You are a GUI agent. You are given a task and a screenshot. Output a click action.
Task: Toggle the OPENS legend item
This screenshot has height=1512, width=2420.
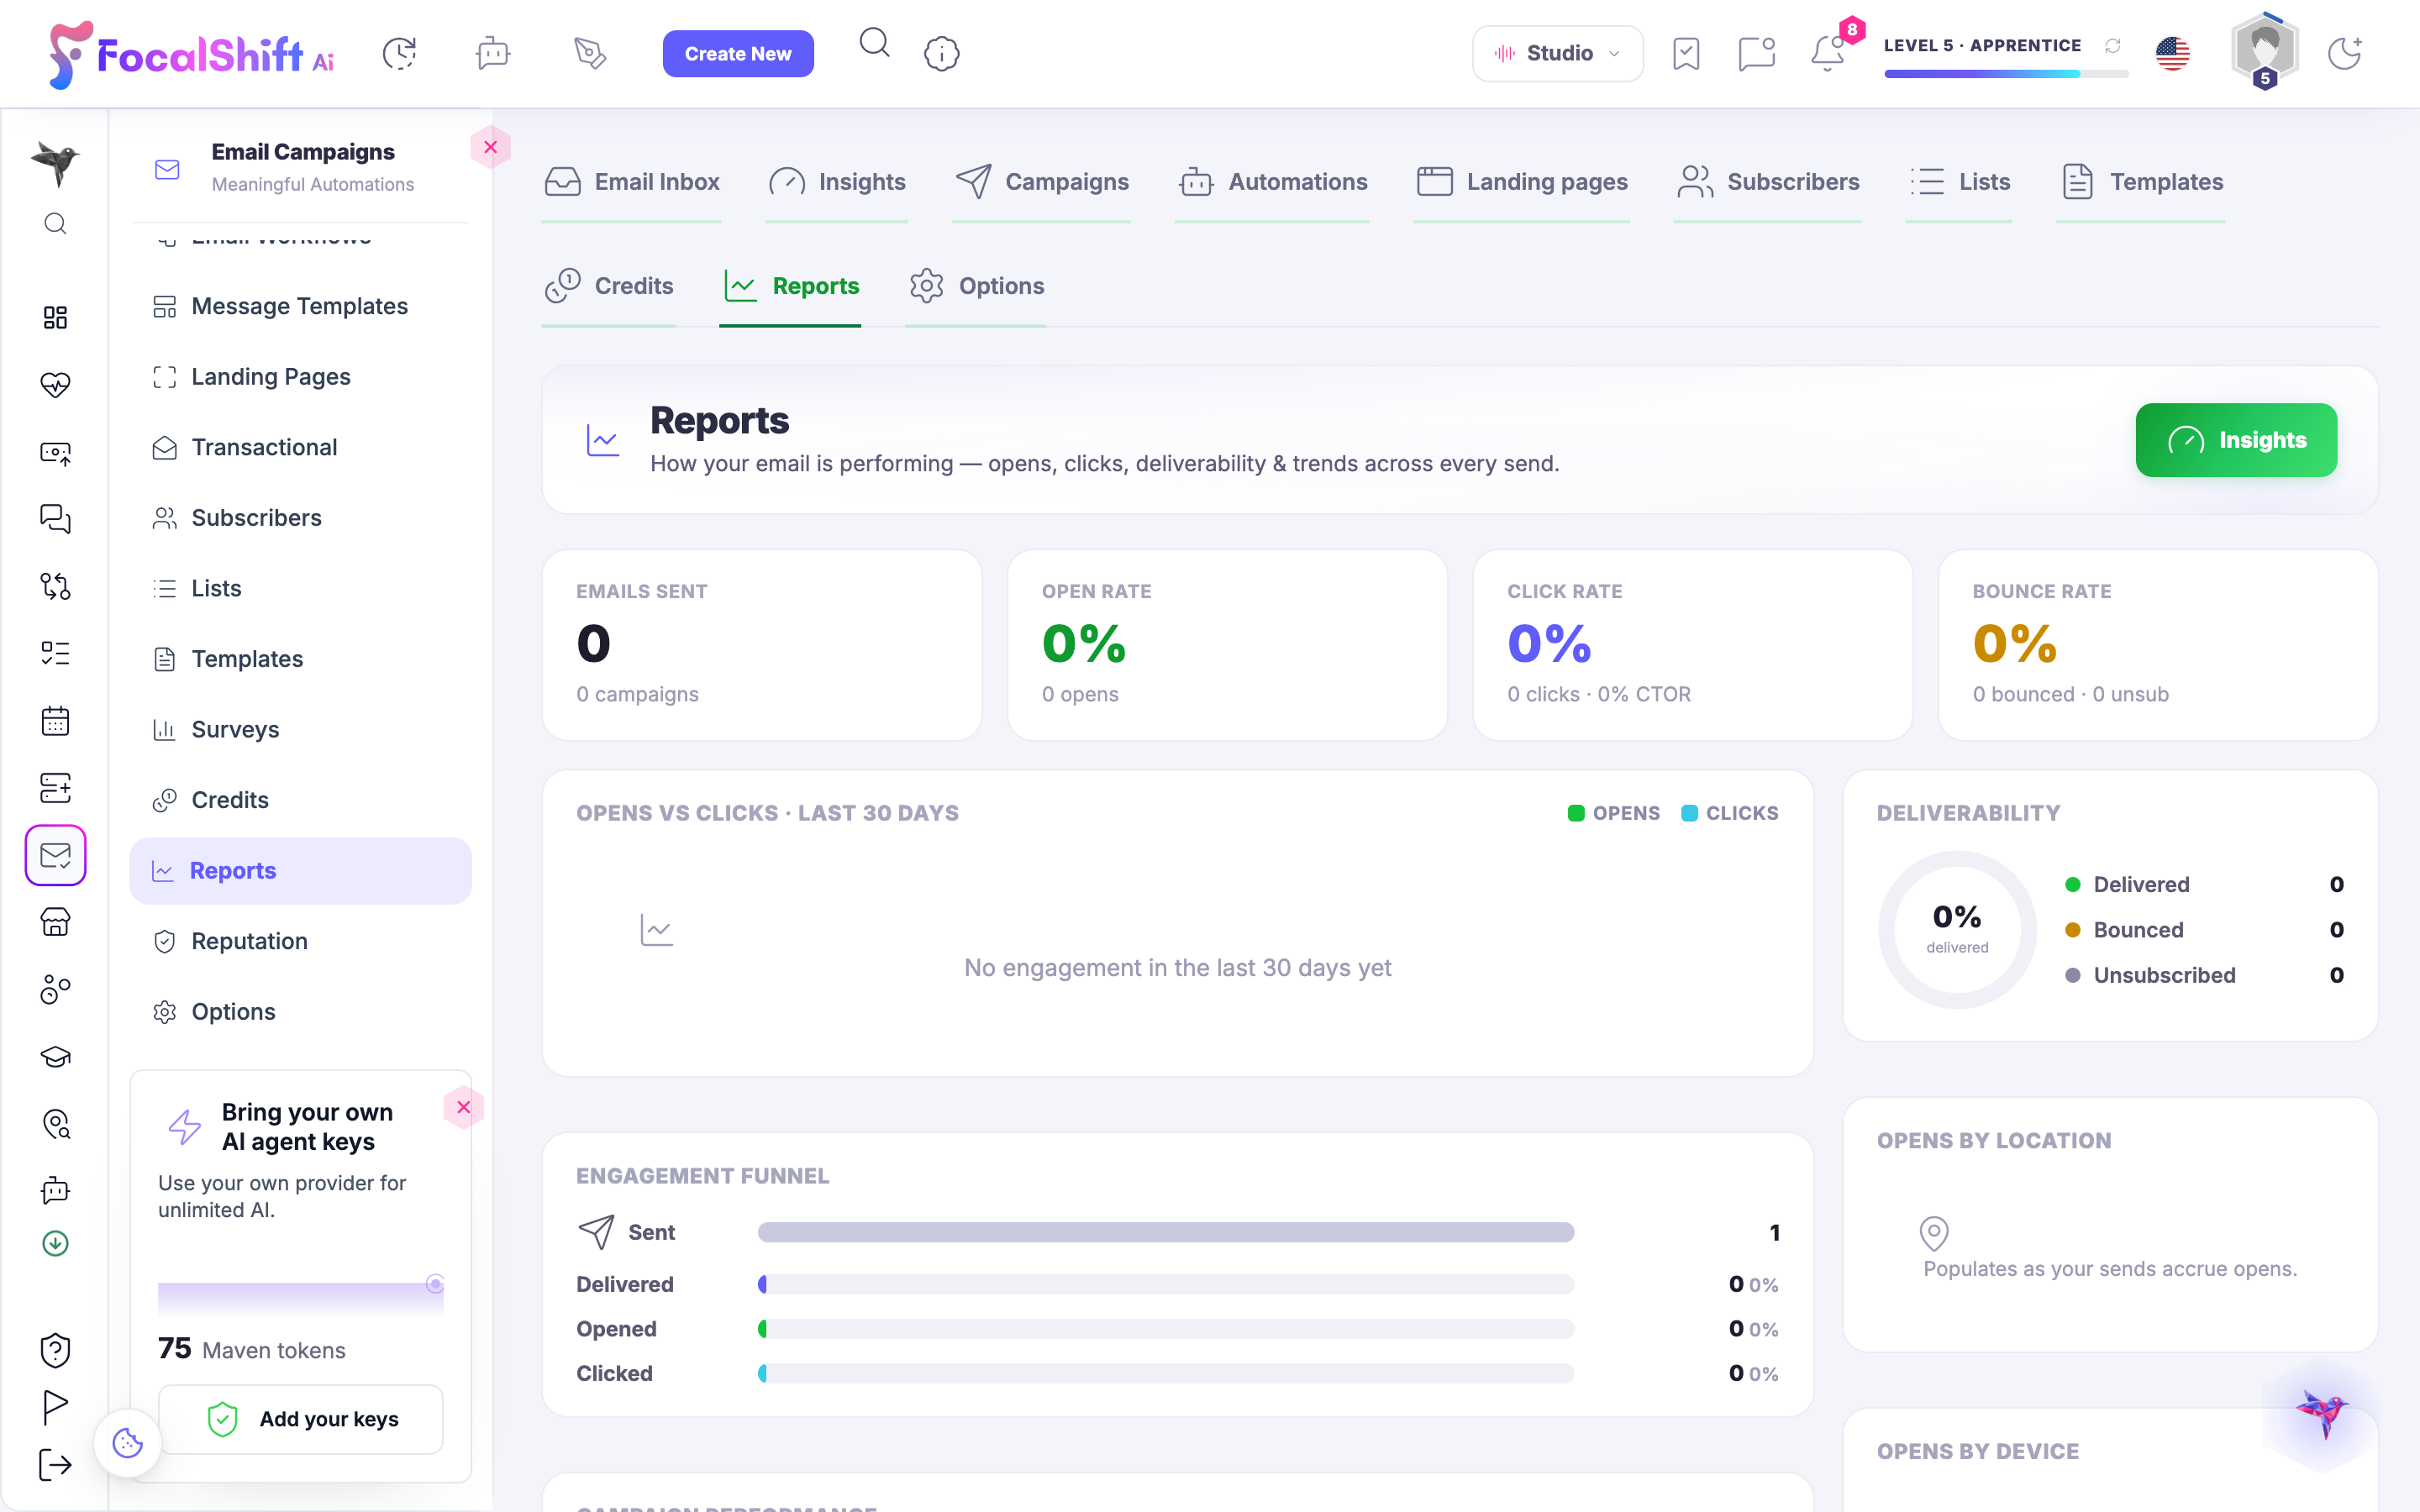pyautogui.click(x=1613, y=813)
